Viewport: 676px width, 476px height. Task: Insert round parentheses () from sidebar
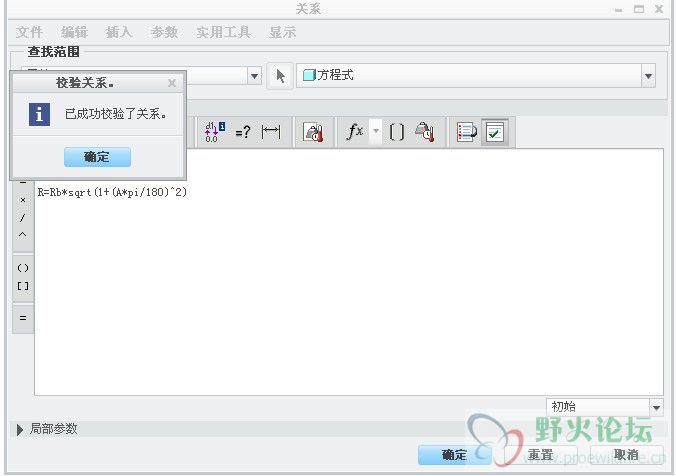coord(23,268)
